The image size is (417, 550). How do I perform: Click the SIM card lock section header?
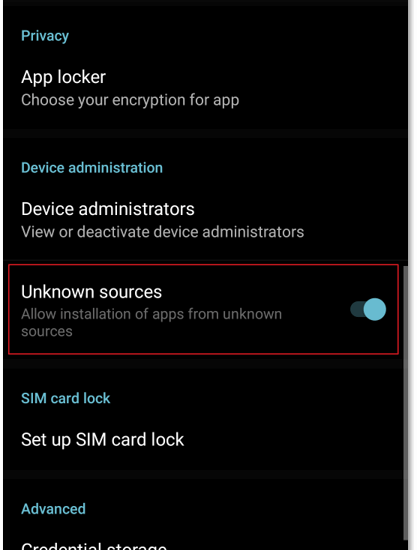(66, 398)
